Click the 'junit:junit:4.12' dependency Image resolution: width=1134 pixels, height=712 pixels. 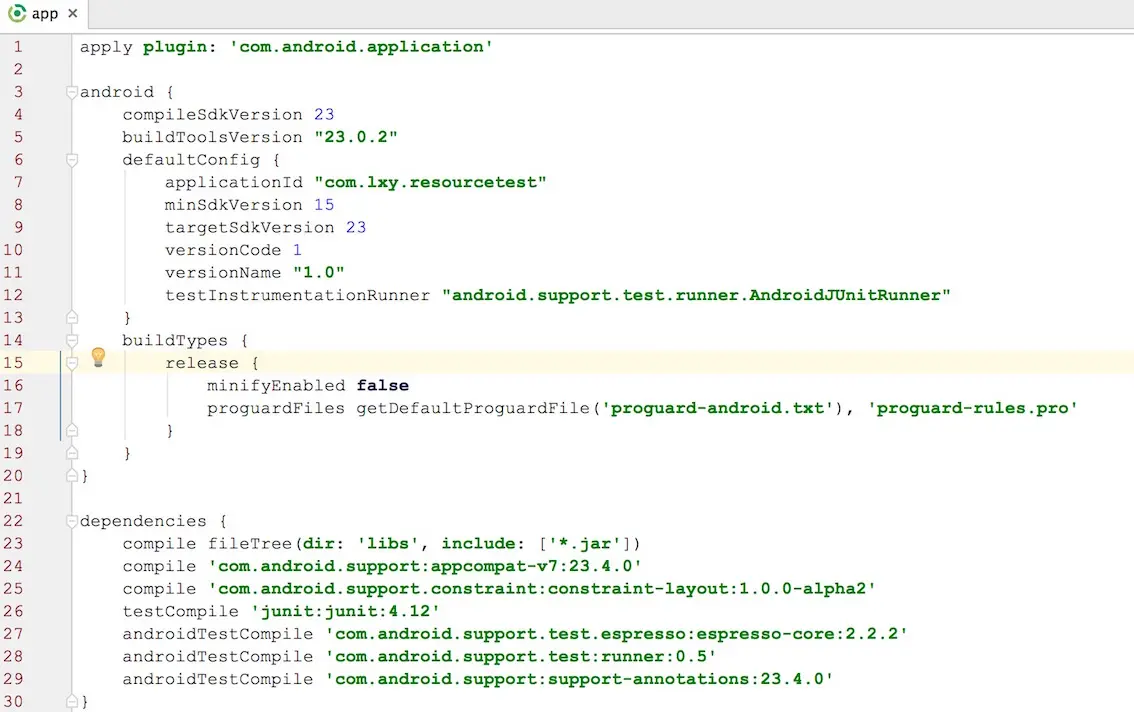point(345,611)
